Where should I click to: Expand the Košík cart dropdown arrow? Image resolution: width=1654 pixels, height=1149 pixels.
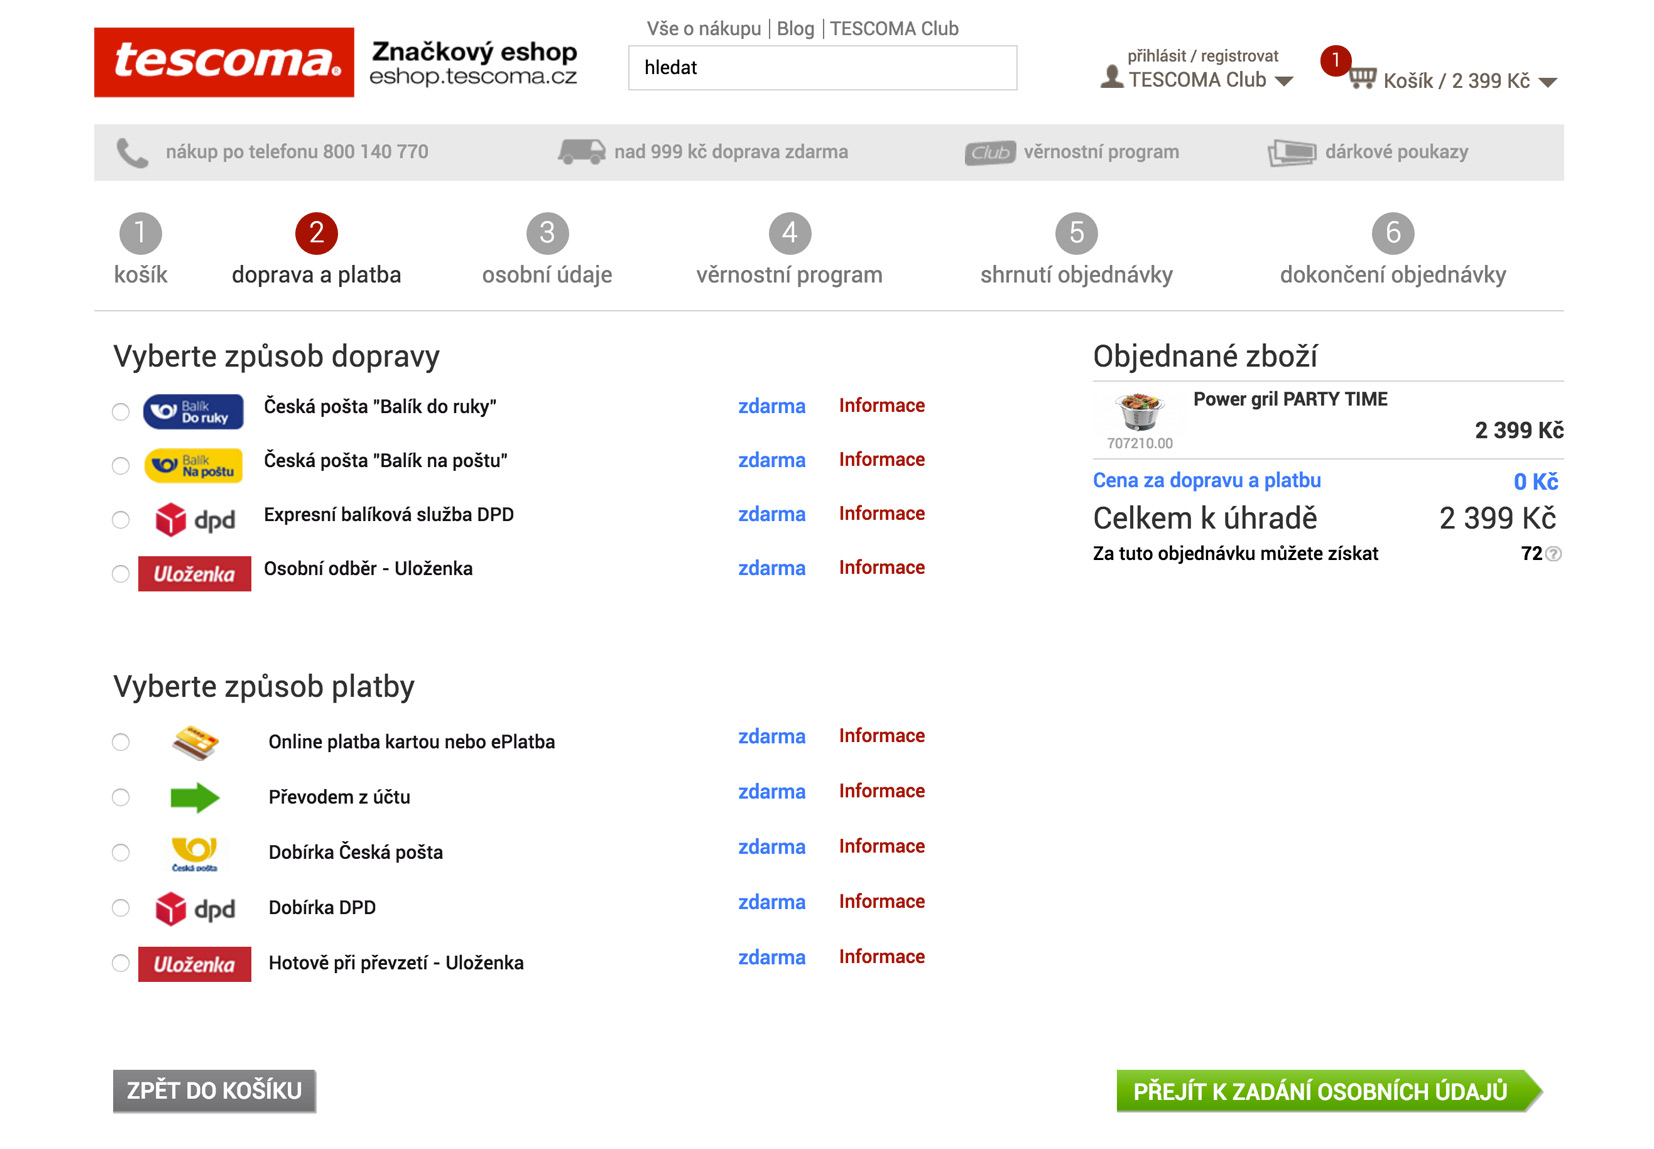1548,82
